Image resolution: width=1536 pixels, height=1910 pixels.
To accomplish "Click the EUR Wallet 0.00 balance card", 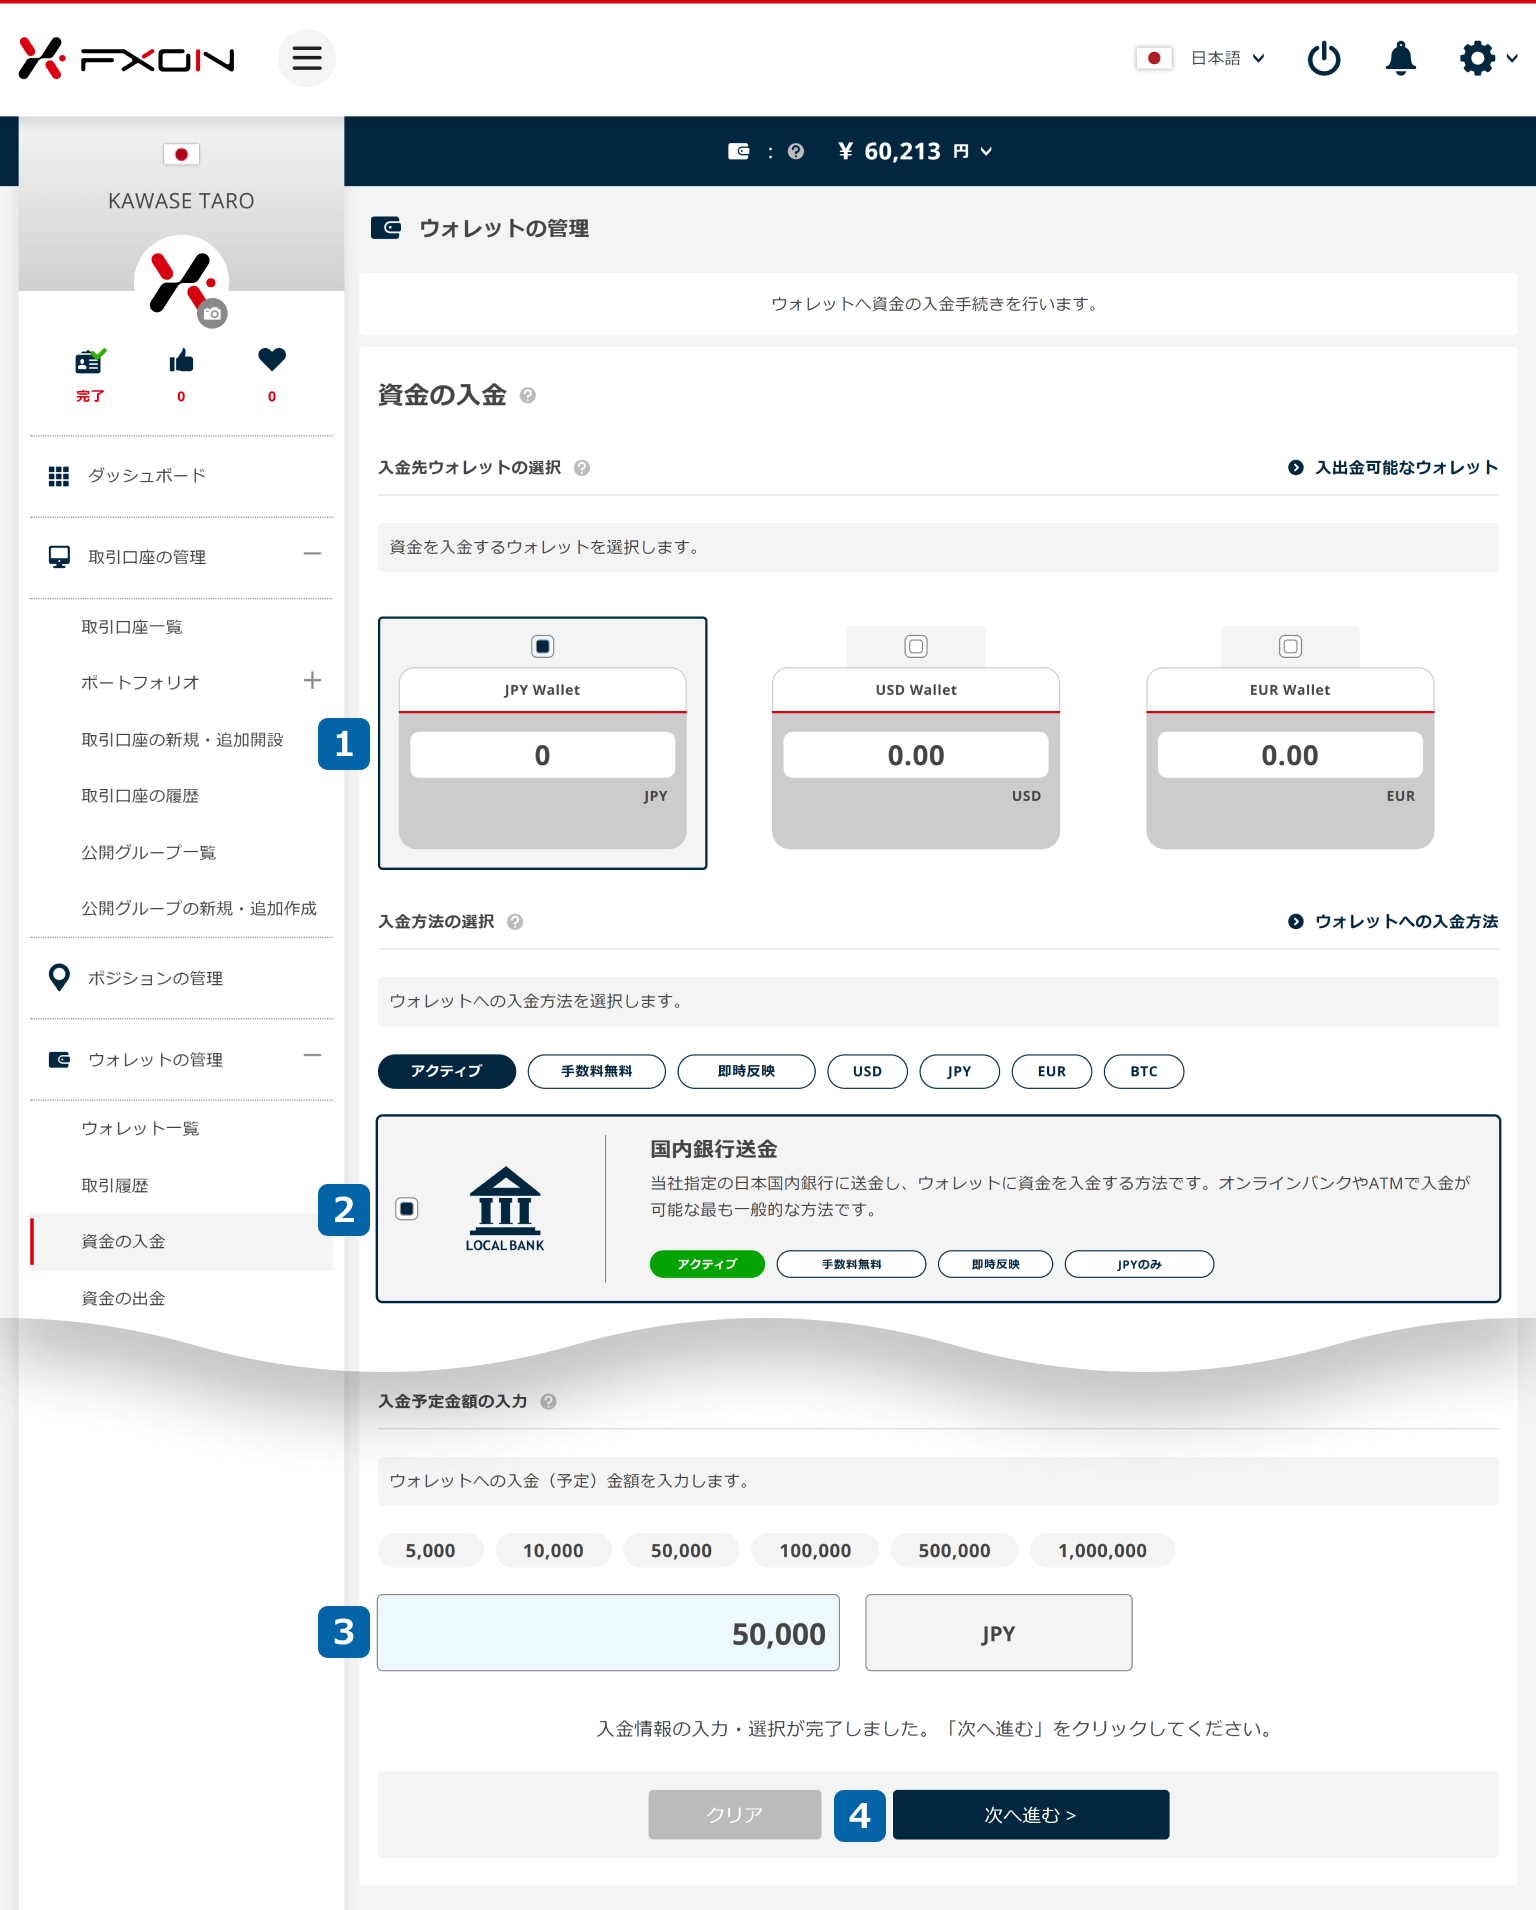I will [x=1291, y=758].
